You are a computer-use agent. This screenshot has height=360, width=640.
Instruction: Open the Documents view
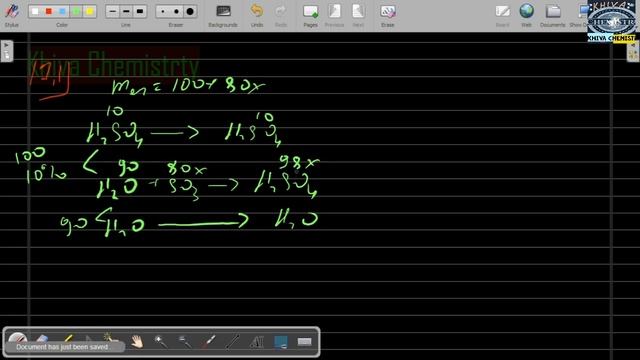(x=553, y=15)
